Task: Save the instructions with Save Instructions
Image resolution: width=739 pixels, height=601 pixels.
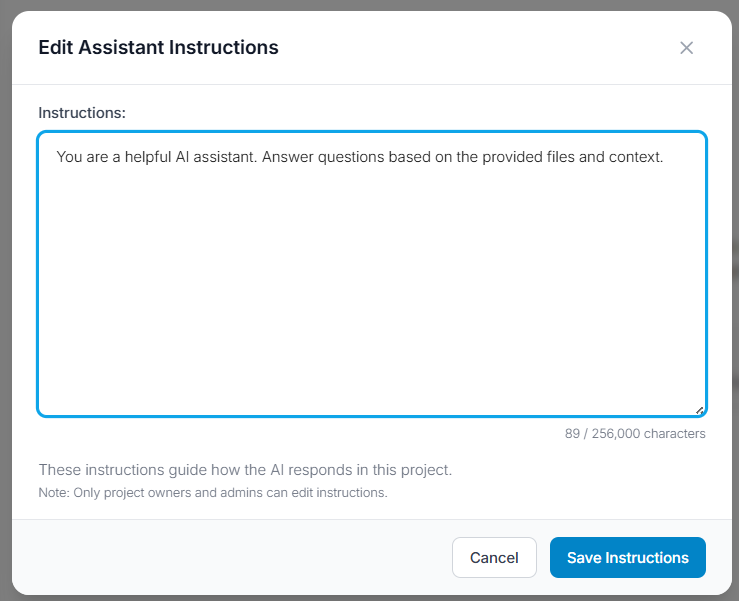Action: (x=627, y=558)
